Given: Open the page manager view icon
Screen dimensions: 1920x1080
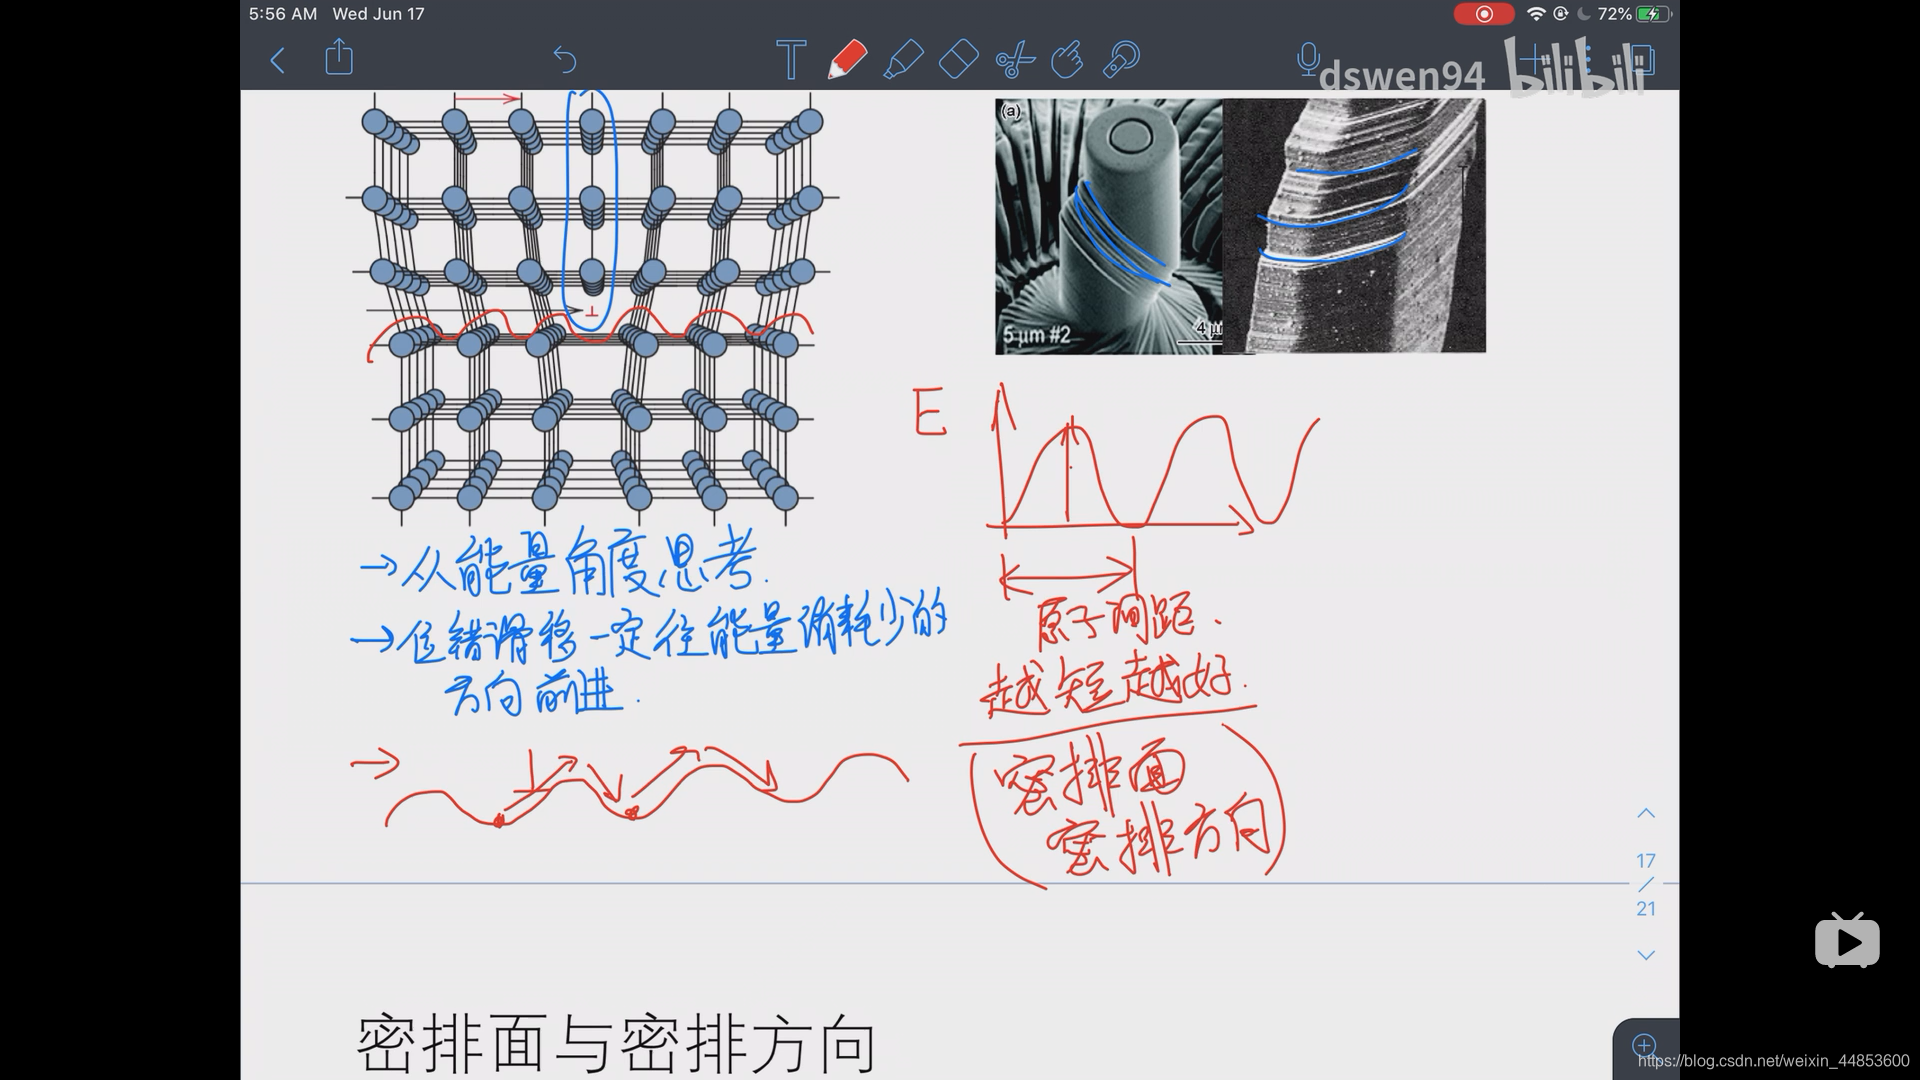Looking at the screenshot, I should pos(1643,60).
